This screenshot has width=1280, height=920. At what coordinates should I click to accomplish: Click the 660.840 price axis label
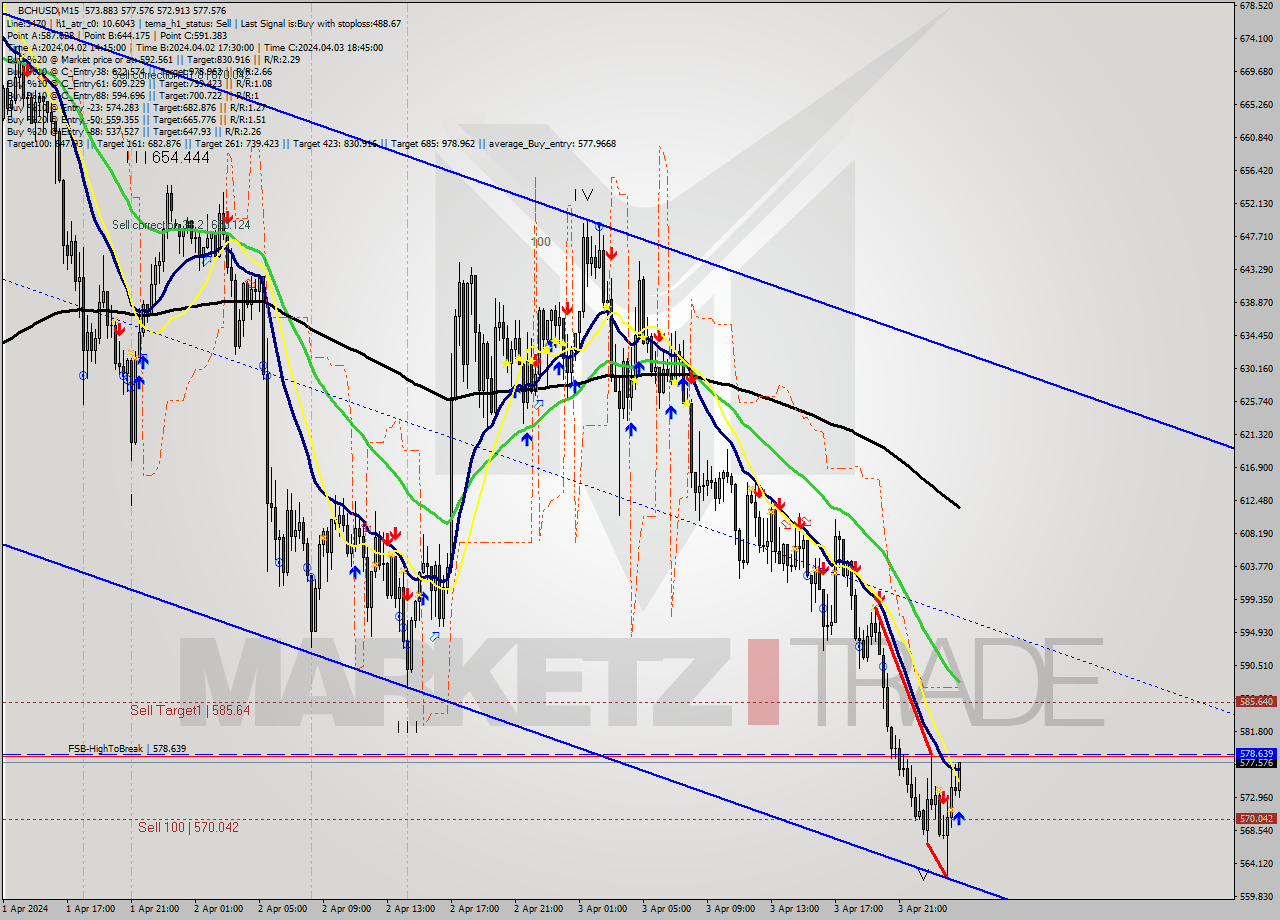(1256, 138)
